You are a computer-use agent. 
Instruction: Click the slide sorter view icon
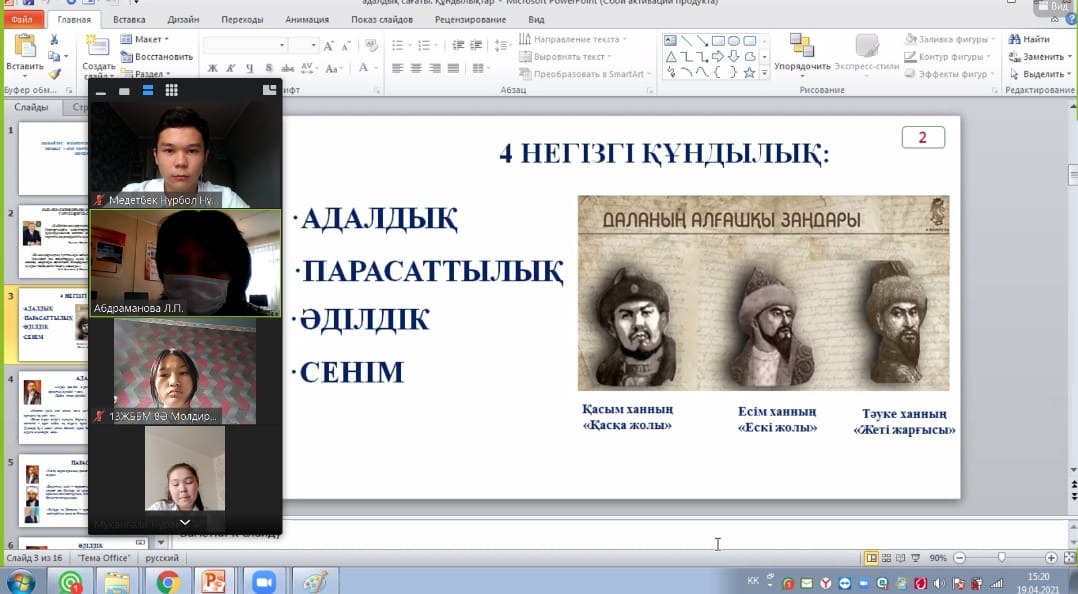tap(888, 558)
